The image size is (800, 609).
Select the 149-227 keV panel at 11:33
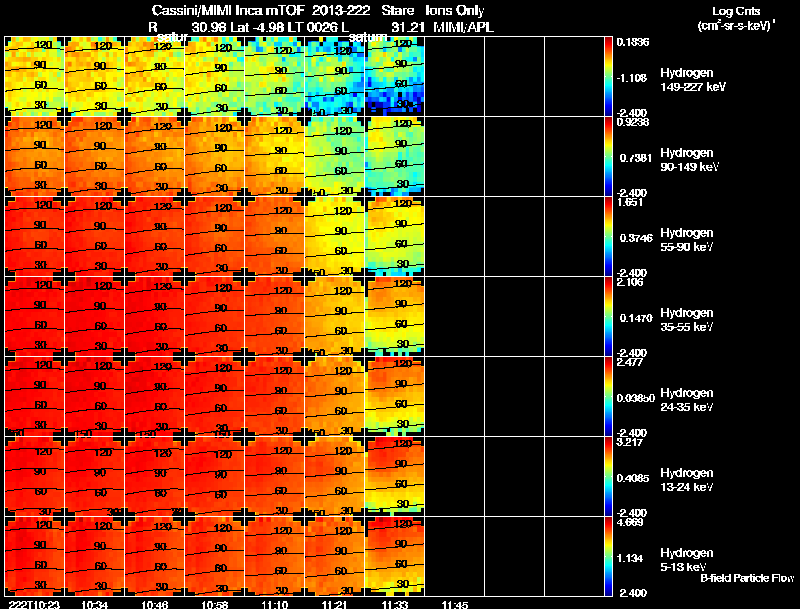point(394,77)
